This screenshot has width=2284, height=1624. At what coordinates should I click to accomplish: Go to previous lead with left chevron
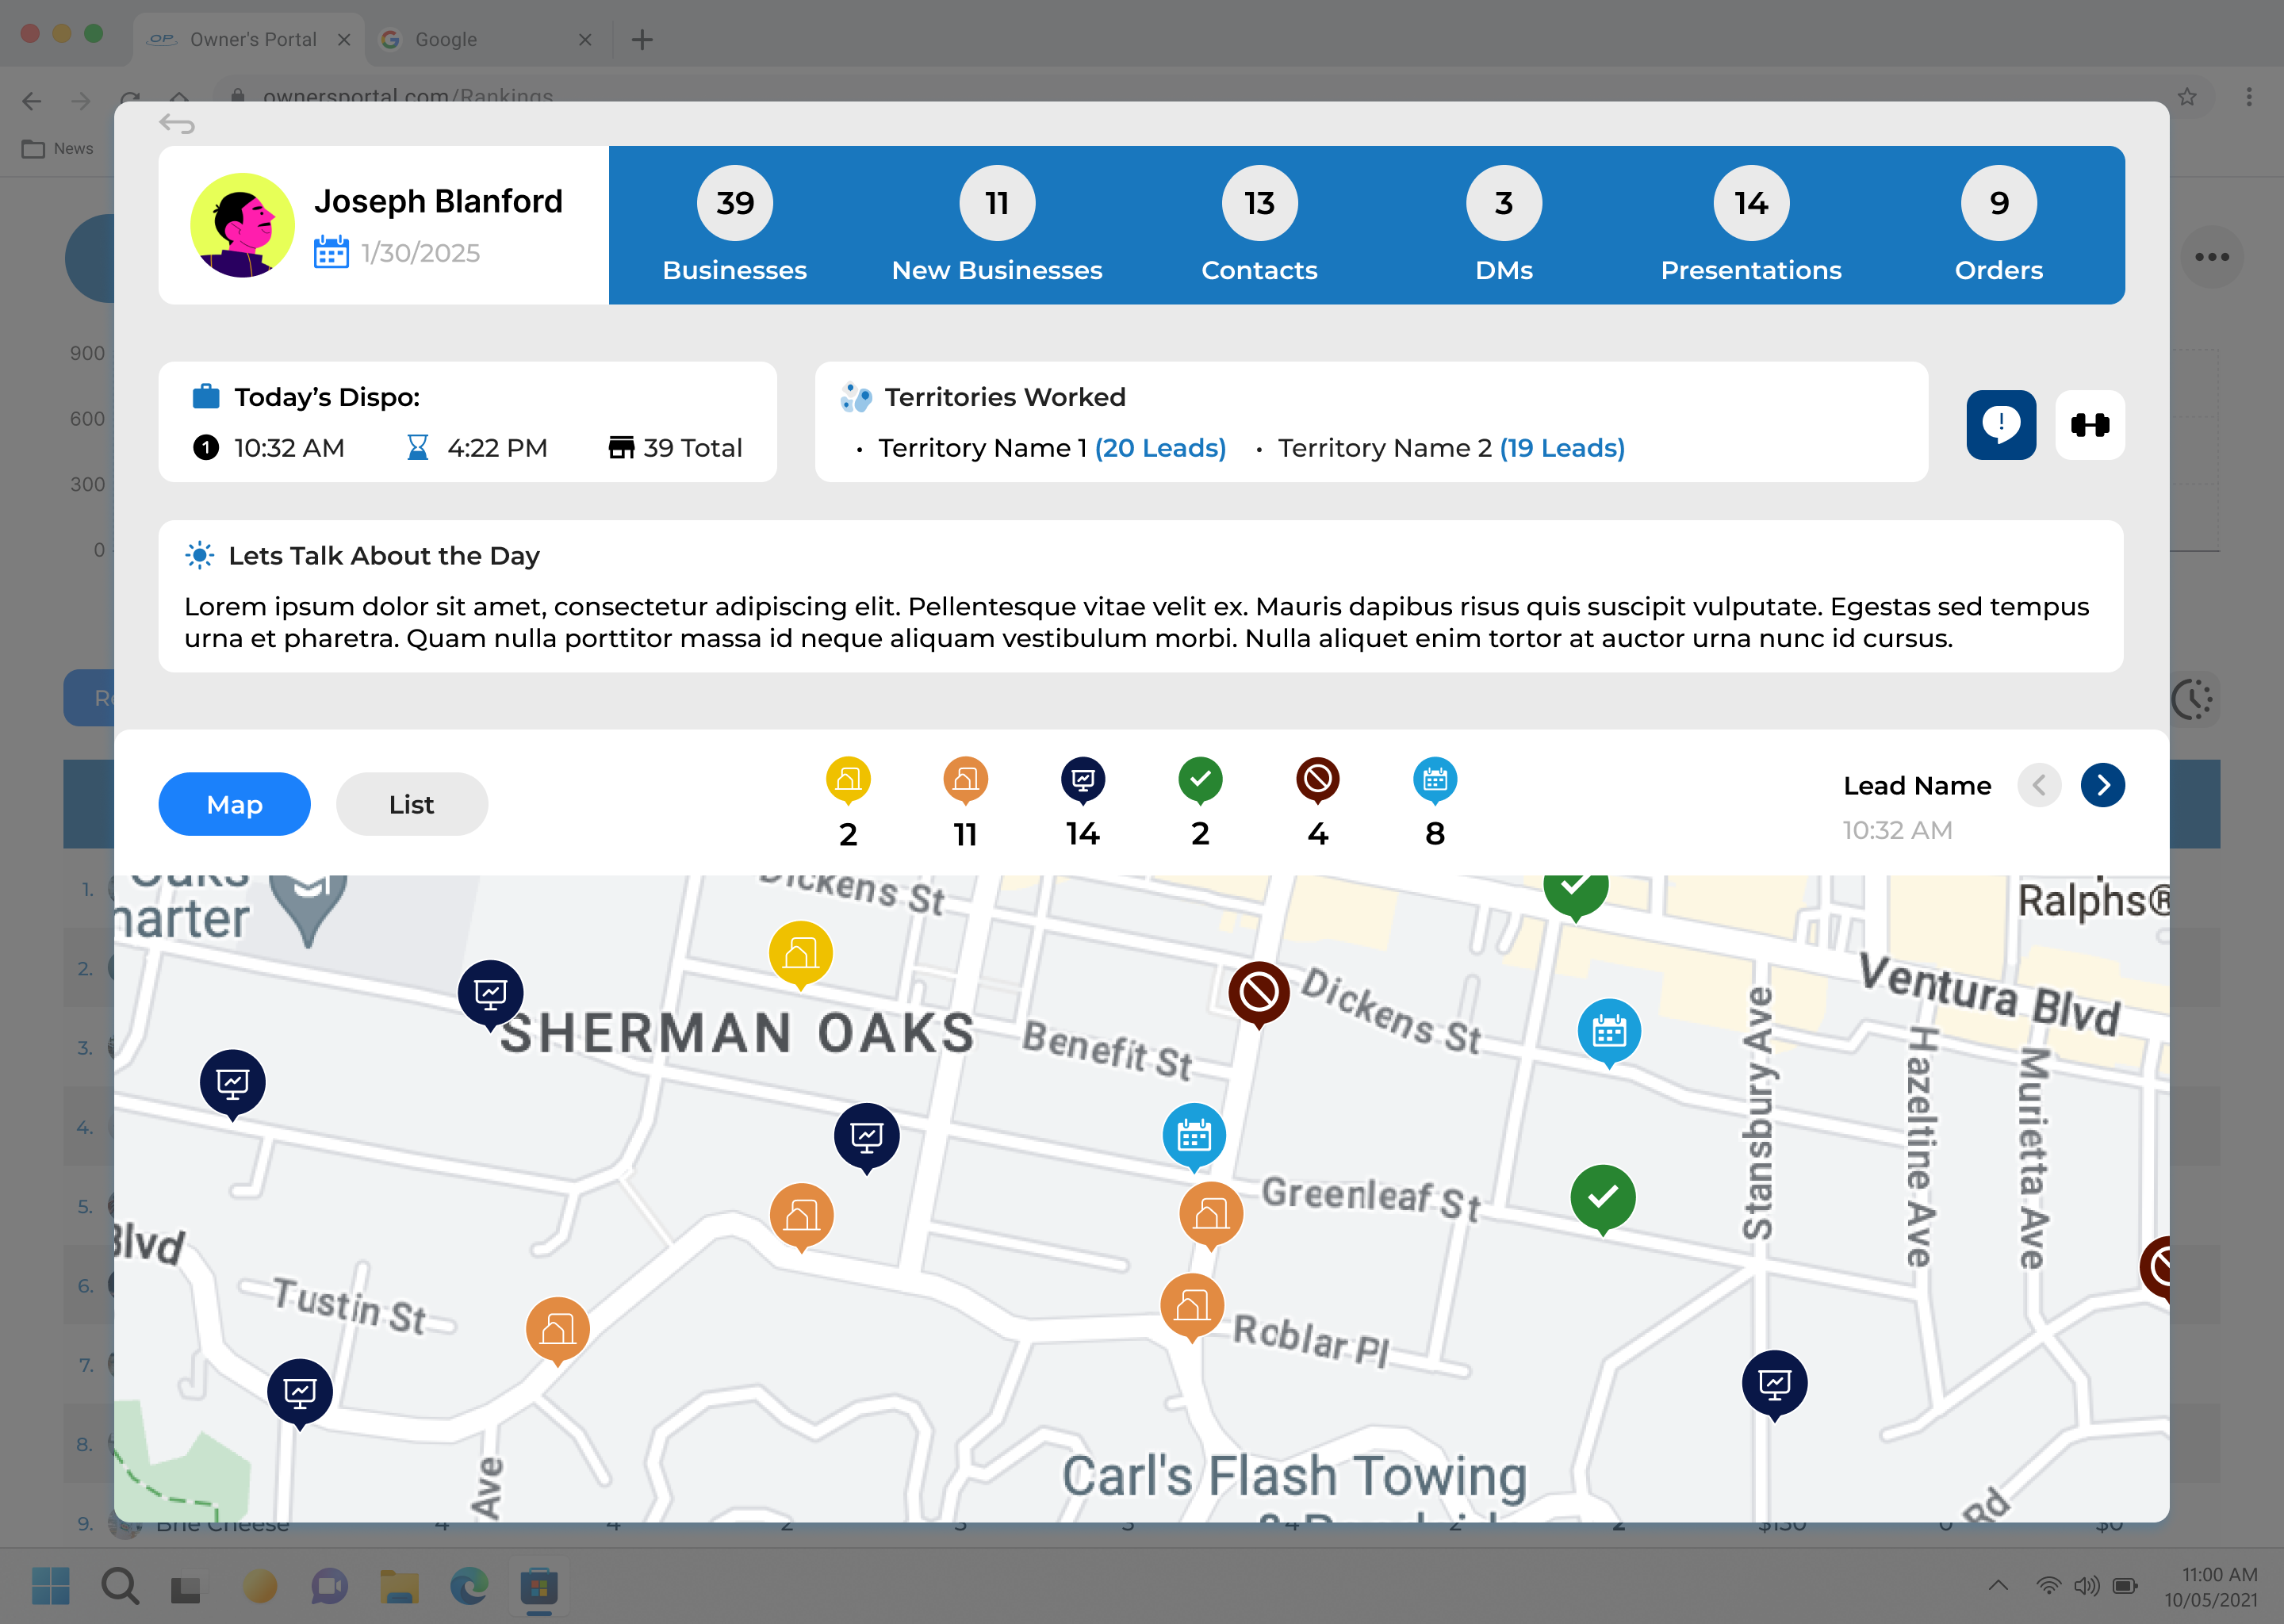click(x=2038, y=785)
